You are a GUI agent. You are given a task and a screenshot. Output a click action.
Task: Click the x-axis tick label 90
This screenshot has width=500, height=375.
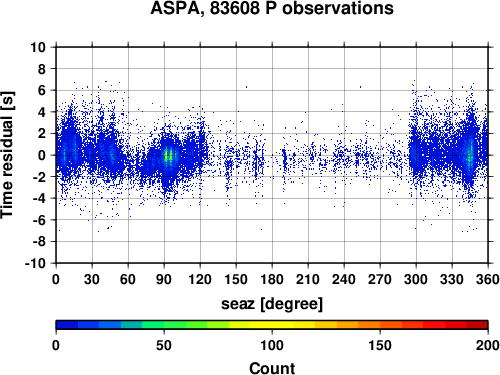click(x=164, y=279)
